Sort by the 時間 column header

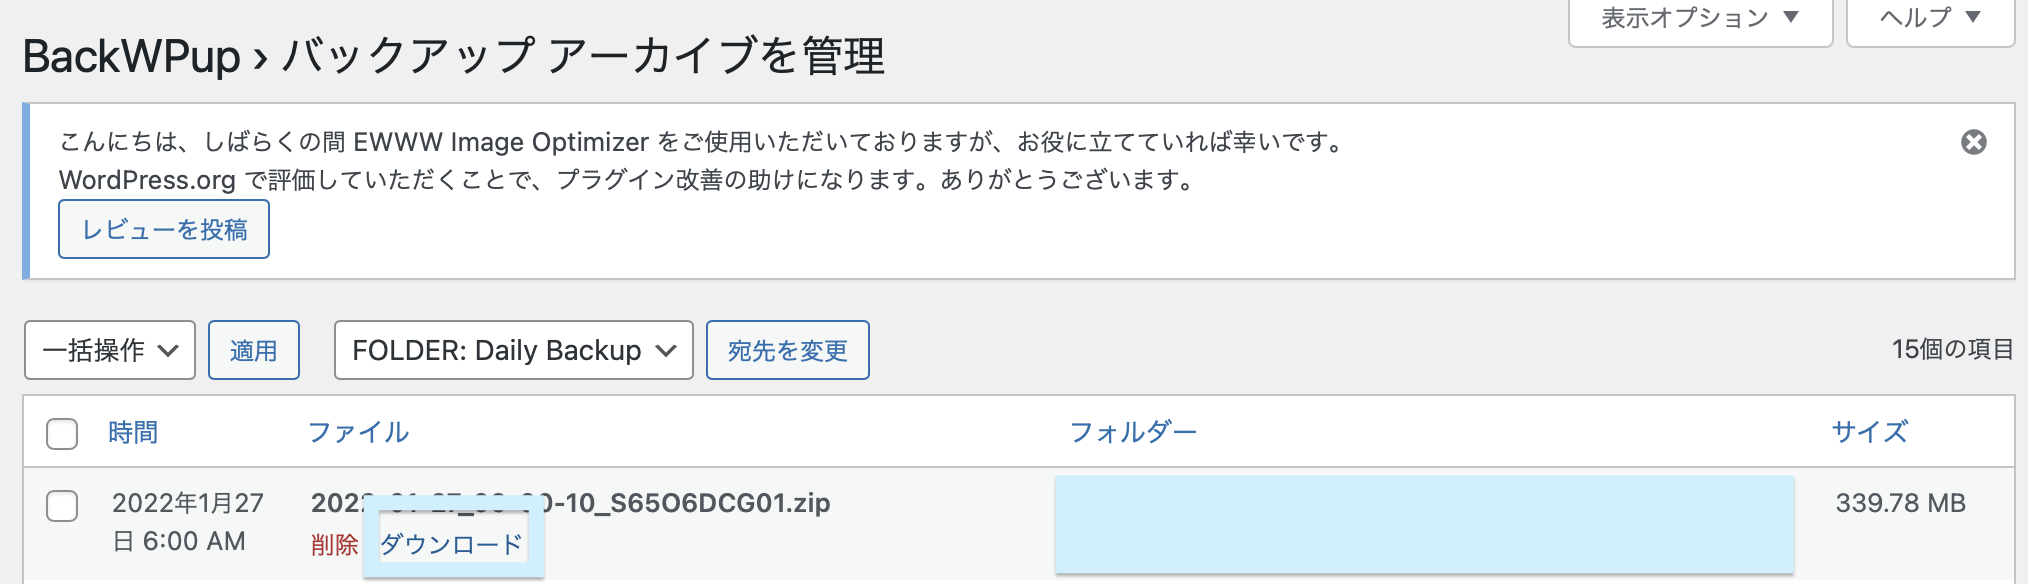pos(133,432)
